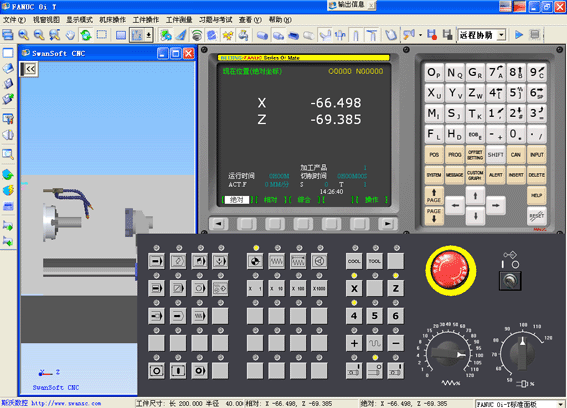Viewport: 567px width, 408px height.
Task: Open the 机床操作 menu
Action: pos(112,20)
